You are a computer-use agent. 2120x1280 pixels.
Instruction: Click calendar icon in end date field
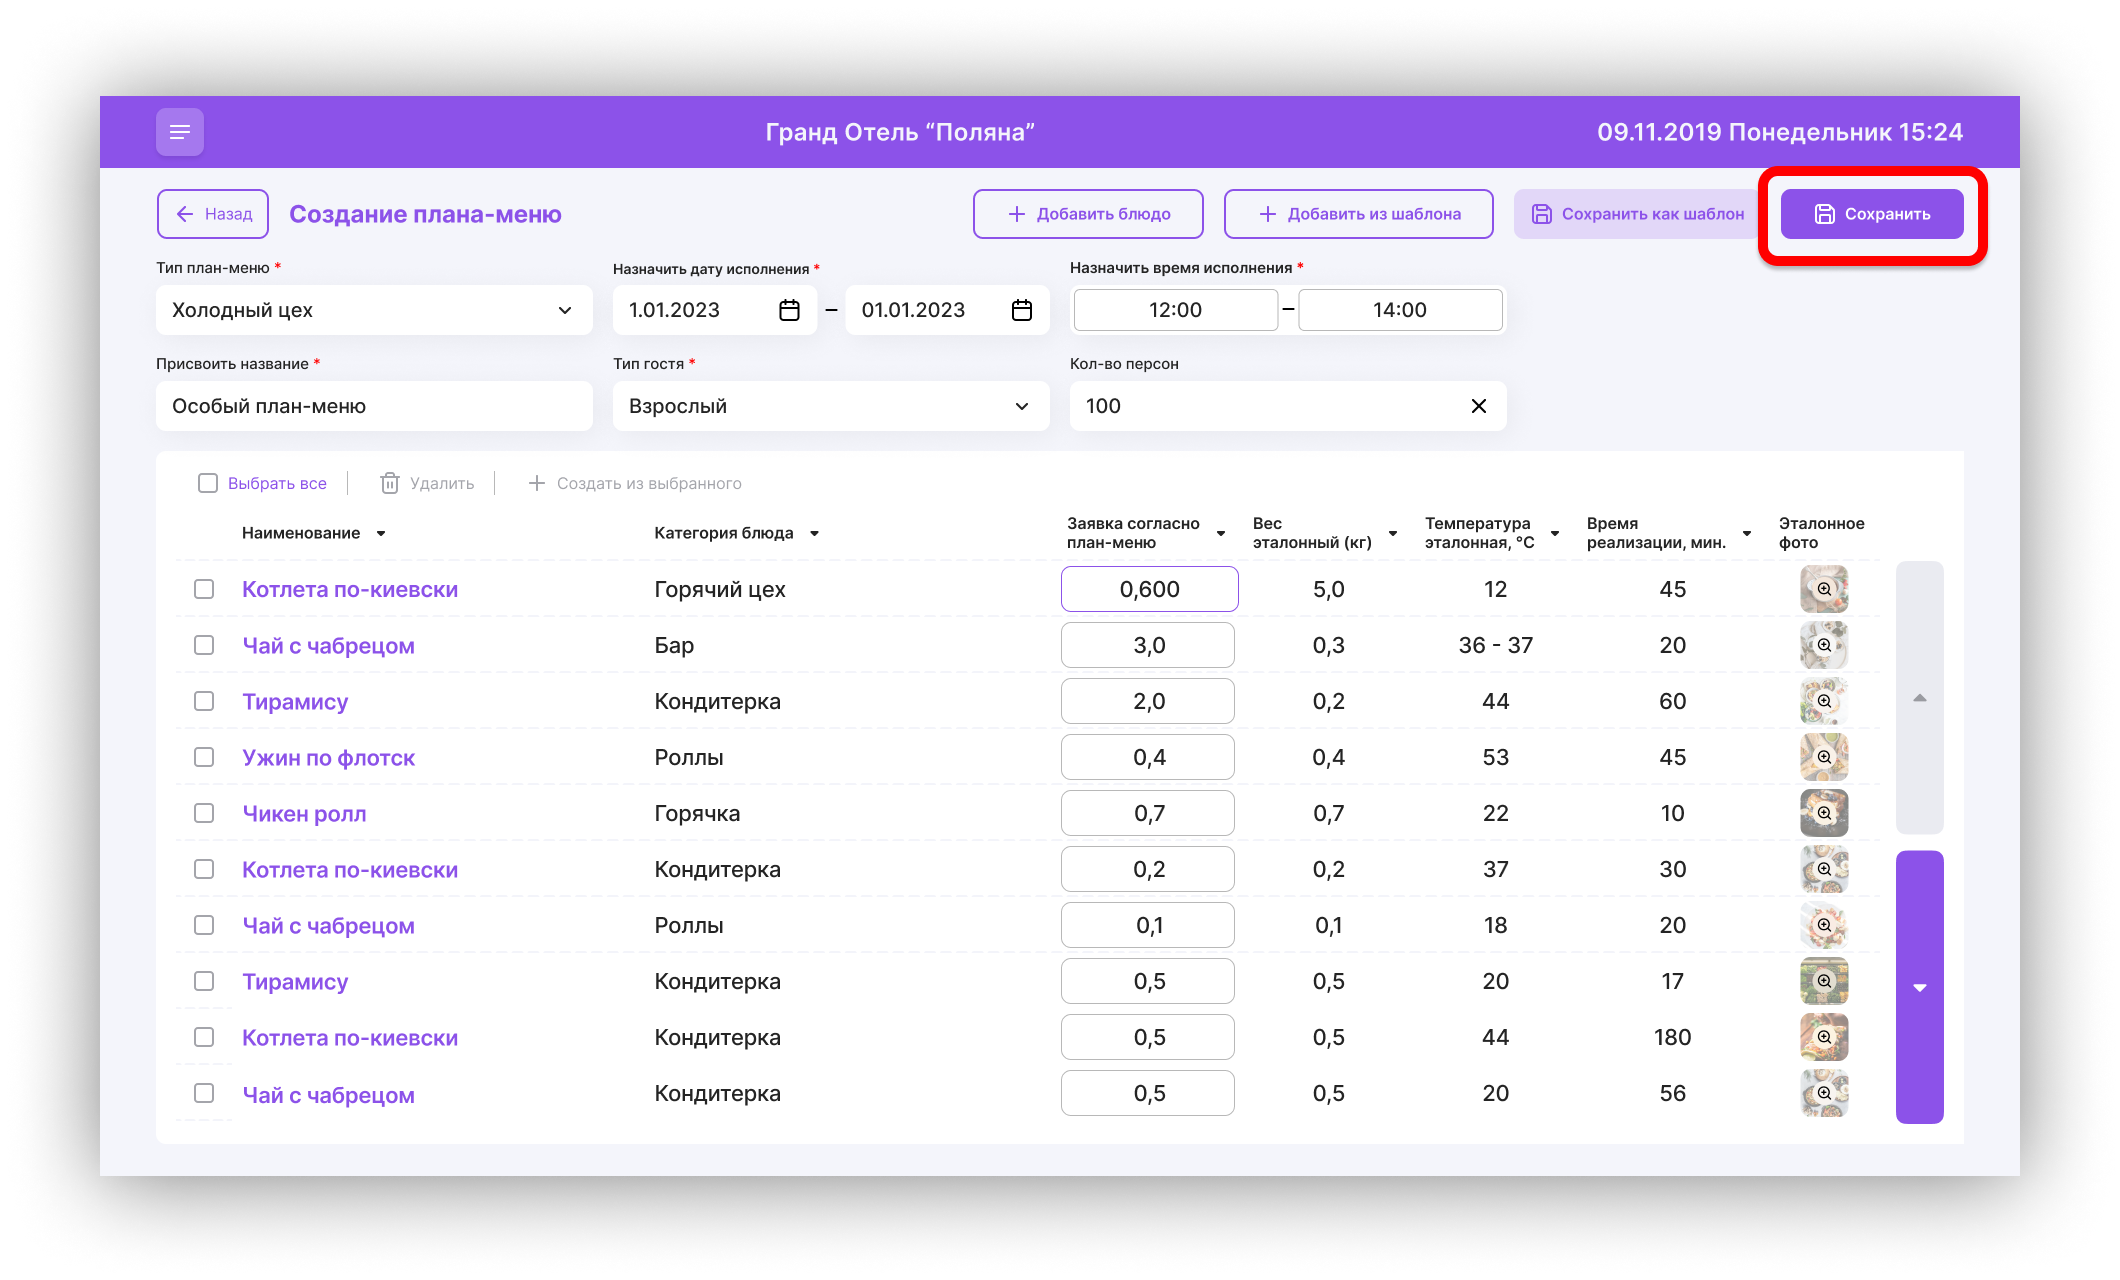pyautogui.click(x=1021, y=310)
